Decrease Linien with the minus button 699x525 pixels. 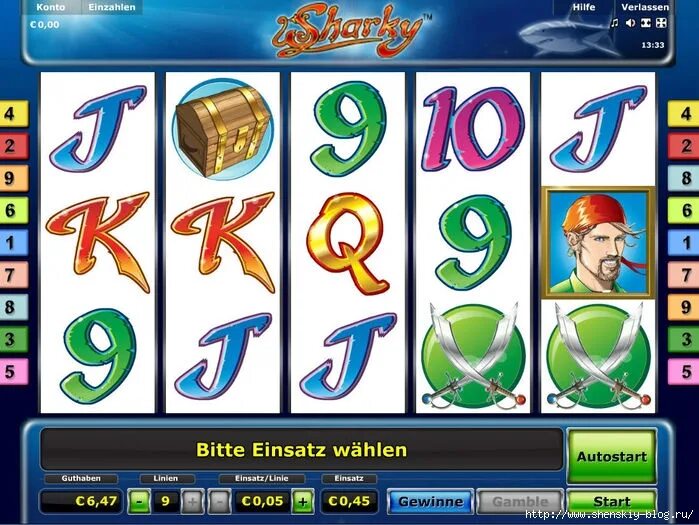139,502
